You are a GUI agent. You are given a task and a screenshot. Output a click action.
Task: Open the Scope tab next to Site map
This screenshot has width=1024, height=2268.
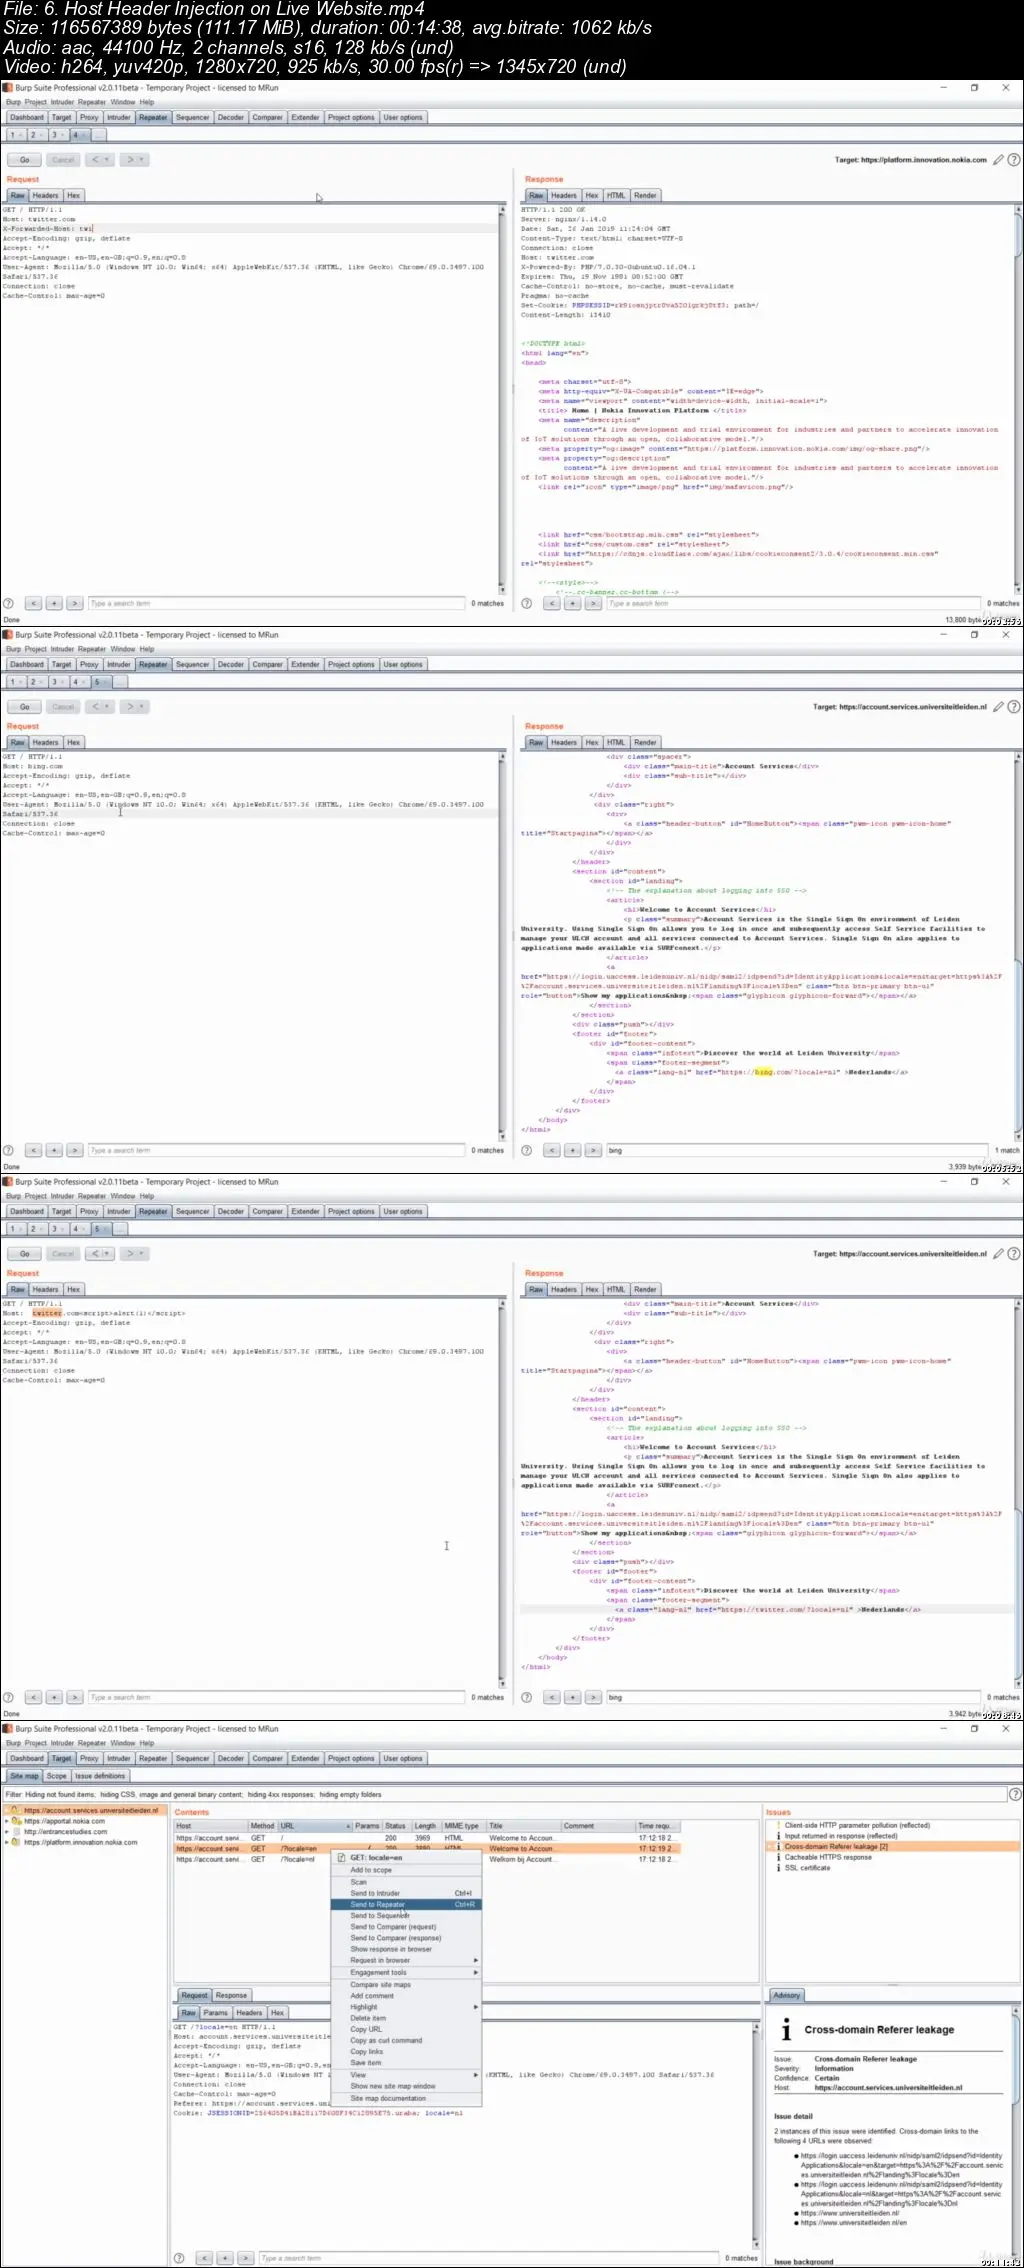57,1776
